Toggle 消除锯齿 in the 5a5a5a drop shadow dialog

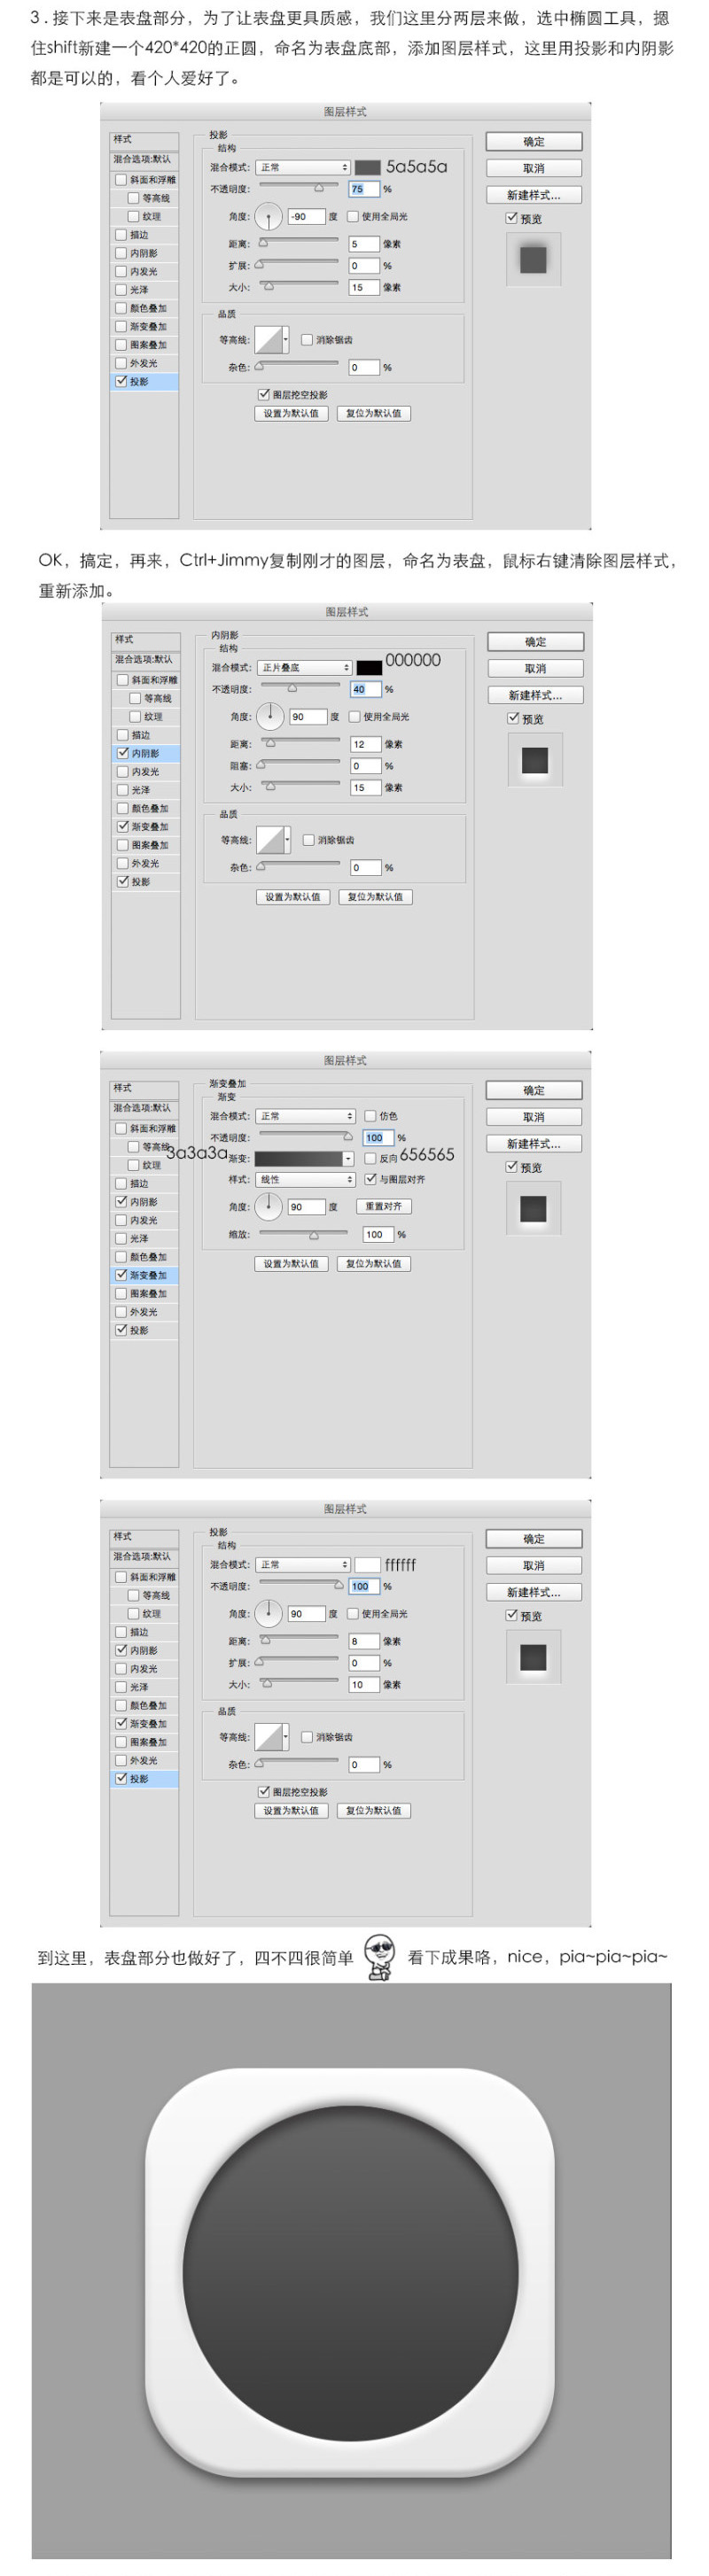[307, 339]
